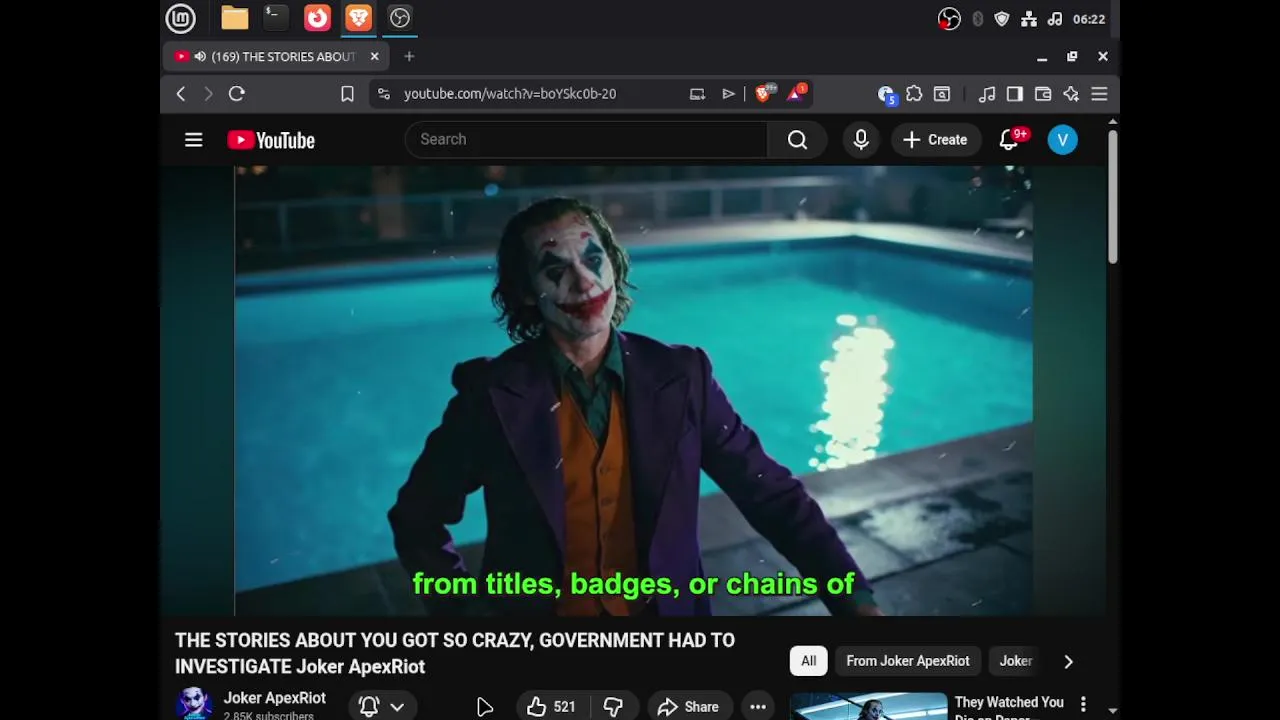
Task: Open the OBS recording tray indicator
Action: point(949,19)
